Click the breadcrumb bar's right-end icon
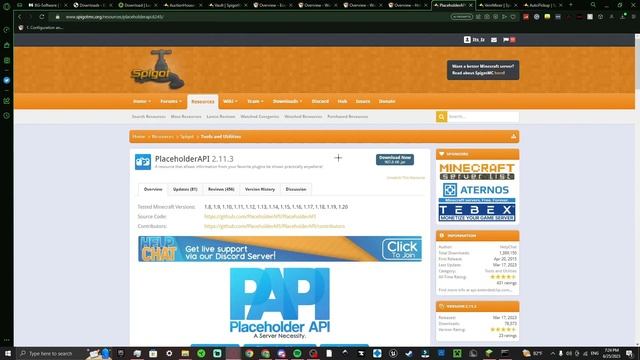Screen dimensions: 640x360 point(513,136)
